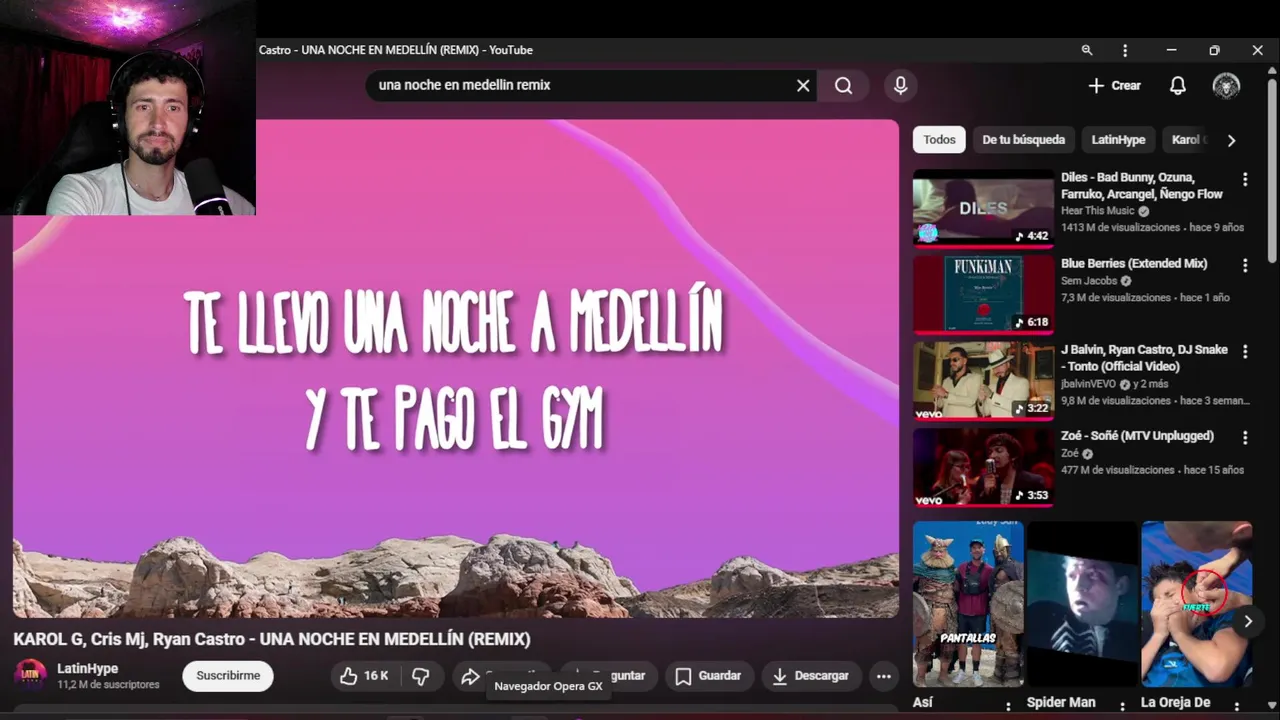The width and height of the screenshot is (1280, 720).
Task: Select the Todos filter chip
Action: [x=939, y=140]
